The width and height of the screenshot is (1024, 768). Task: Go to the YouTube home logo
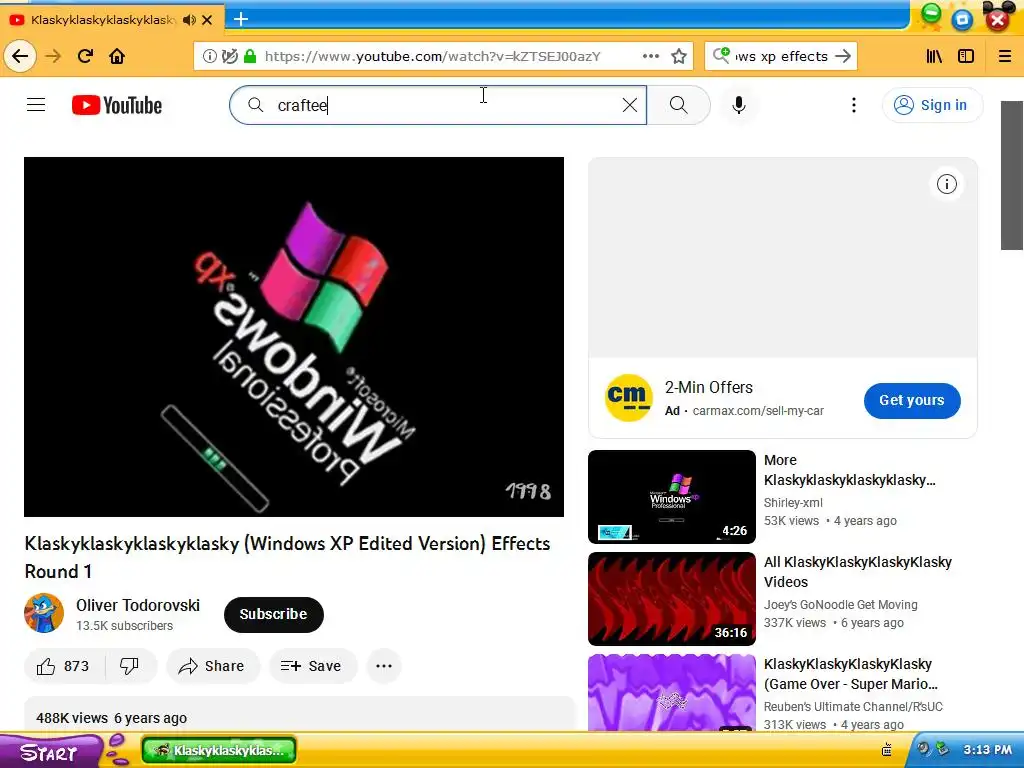(117, 105)
